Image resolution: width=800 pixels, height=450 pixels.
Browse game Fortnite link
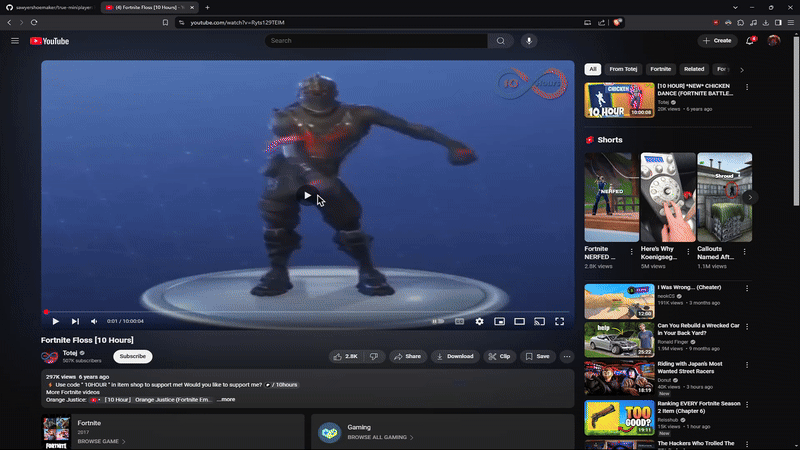coord(101,441)
